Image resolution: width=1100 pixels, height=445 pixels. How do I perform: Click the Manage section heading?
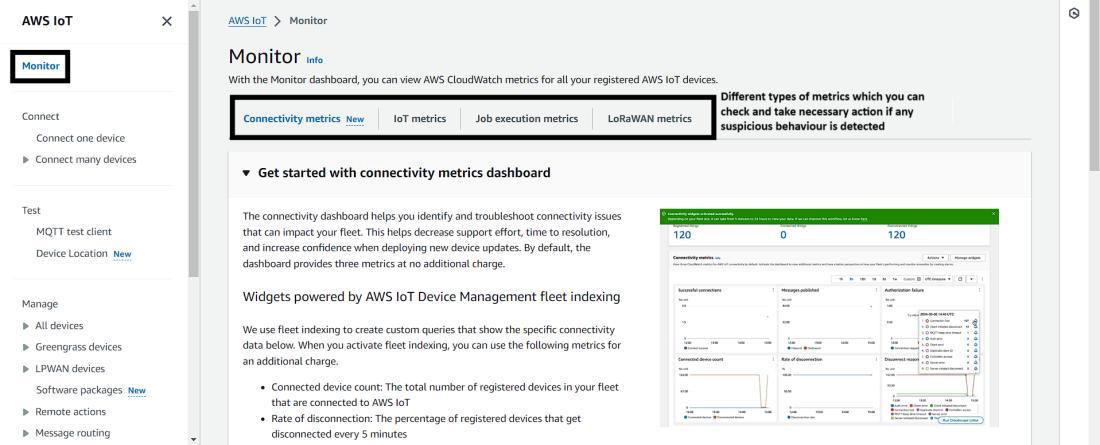pyautogui.click(x=40, y=304)
